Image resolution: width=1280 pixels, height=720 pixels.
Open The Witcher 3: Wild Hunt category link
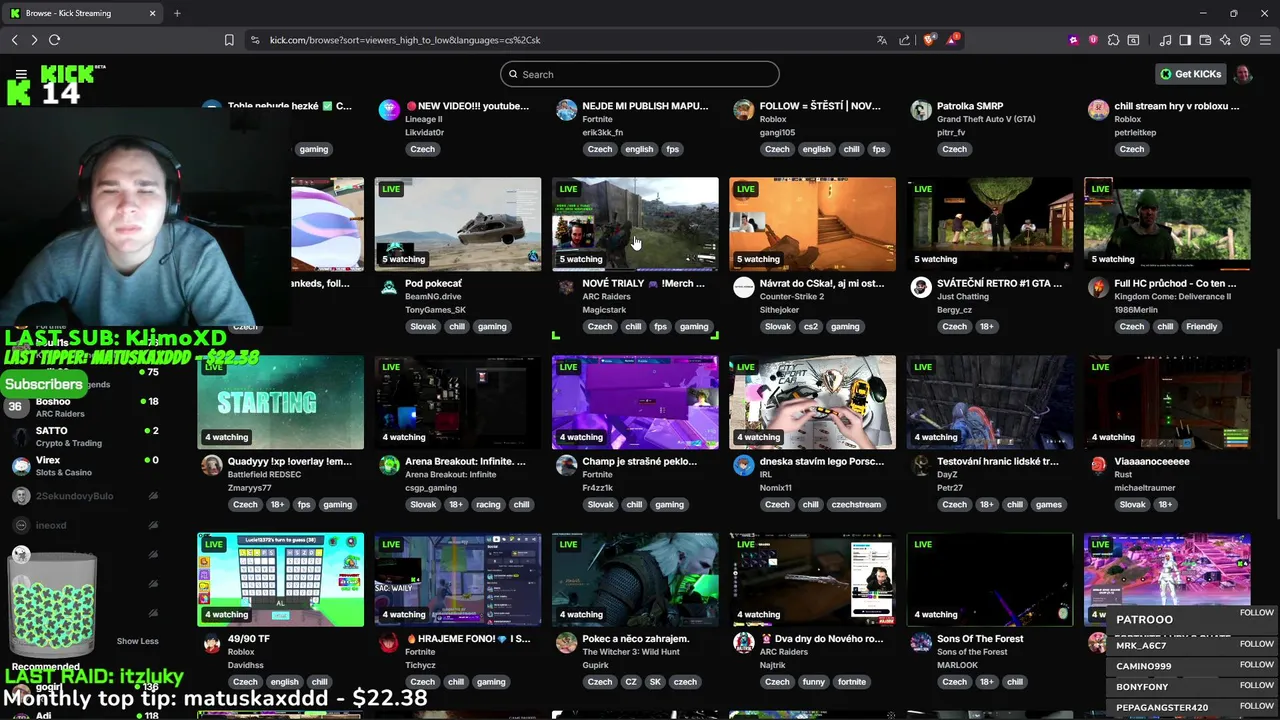coord(631,652)
